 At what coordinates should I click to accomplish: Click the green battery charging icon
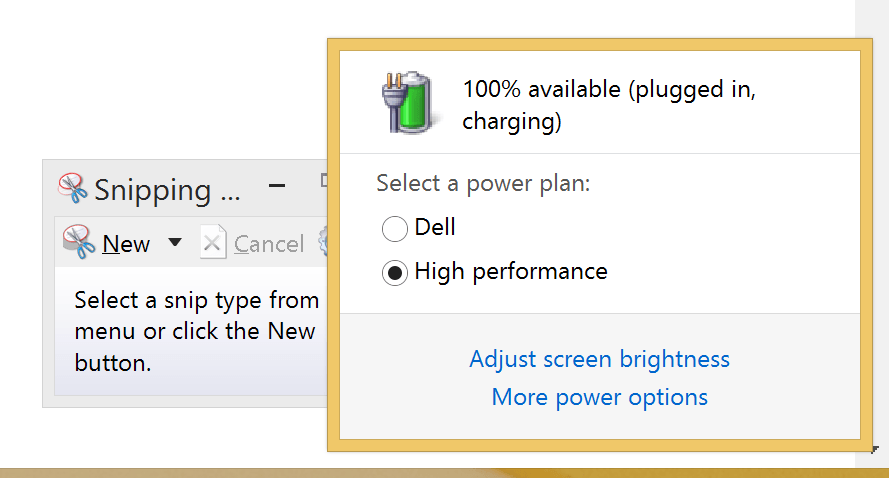[408, 104]
